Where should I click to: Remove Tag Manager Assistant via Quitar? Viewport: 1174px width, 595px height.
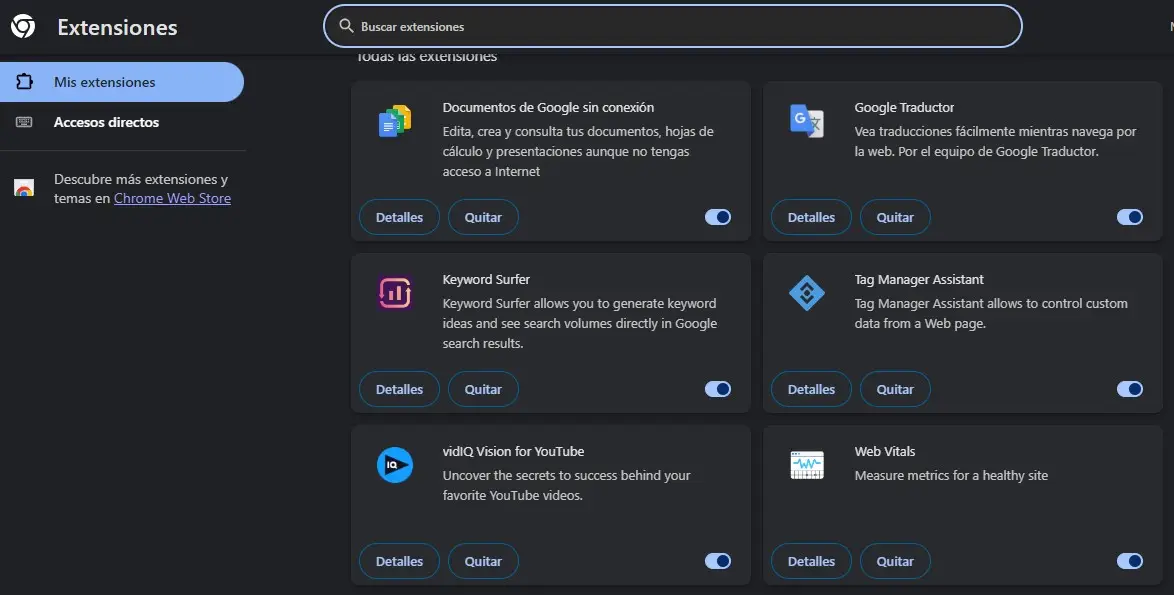tap(895, 389)
